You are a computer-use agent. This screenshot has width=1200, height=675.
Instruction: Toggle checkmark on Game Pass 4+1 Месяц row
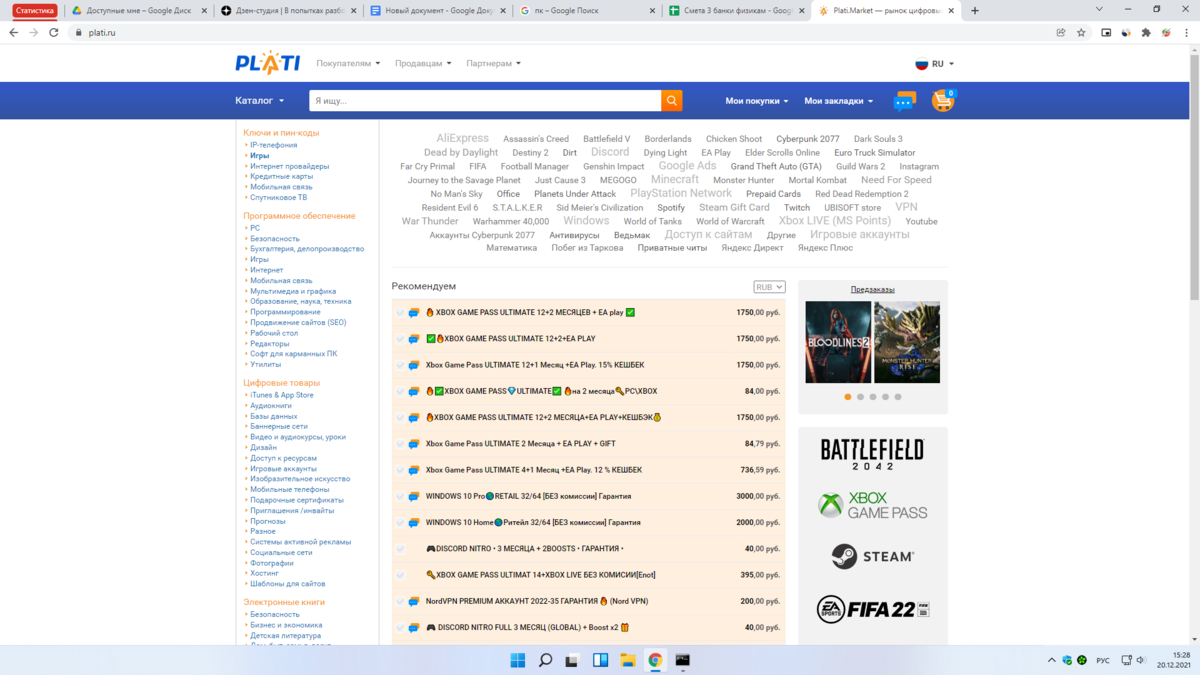coord(400,470)
